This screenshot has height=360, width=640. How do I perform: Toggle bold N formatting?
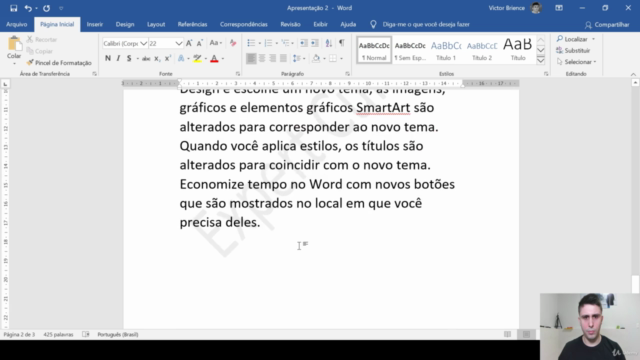tap(108, 58)
